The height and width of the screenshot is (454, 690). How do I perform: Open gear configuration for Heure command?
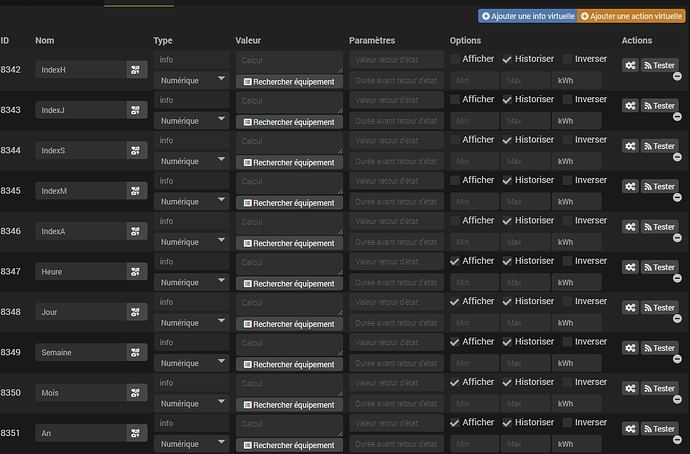[630, 267]
